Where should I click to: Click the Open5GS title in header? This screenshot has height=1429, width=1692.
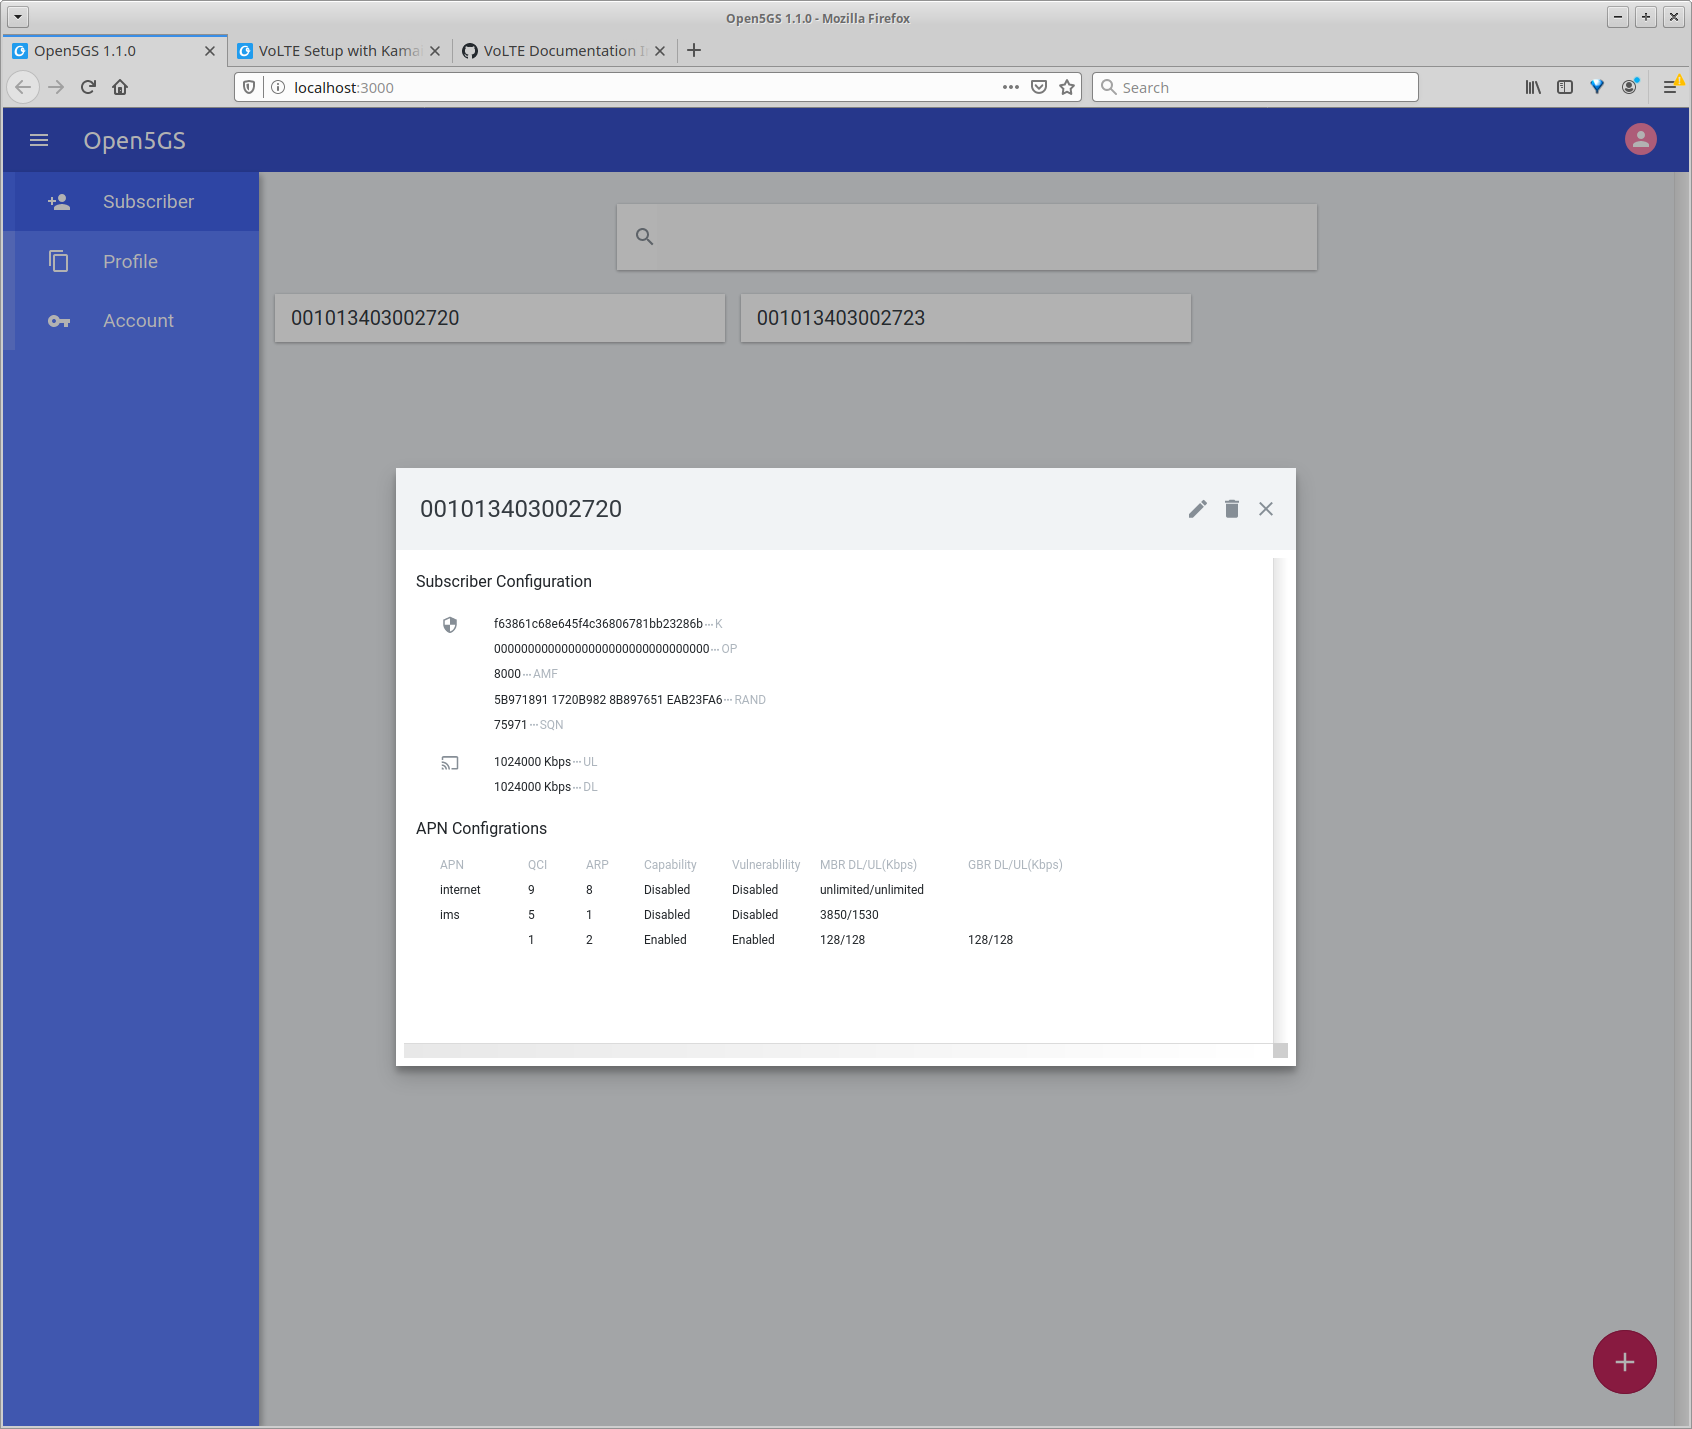(134, 141)
